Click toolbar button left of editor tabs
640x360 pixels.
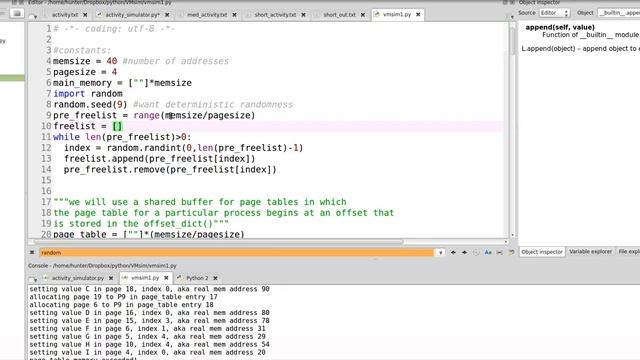17,13
